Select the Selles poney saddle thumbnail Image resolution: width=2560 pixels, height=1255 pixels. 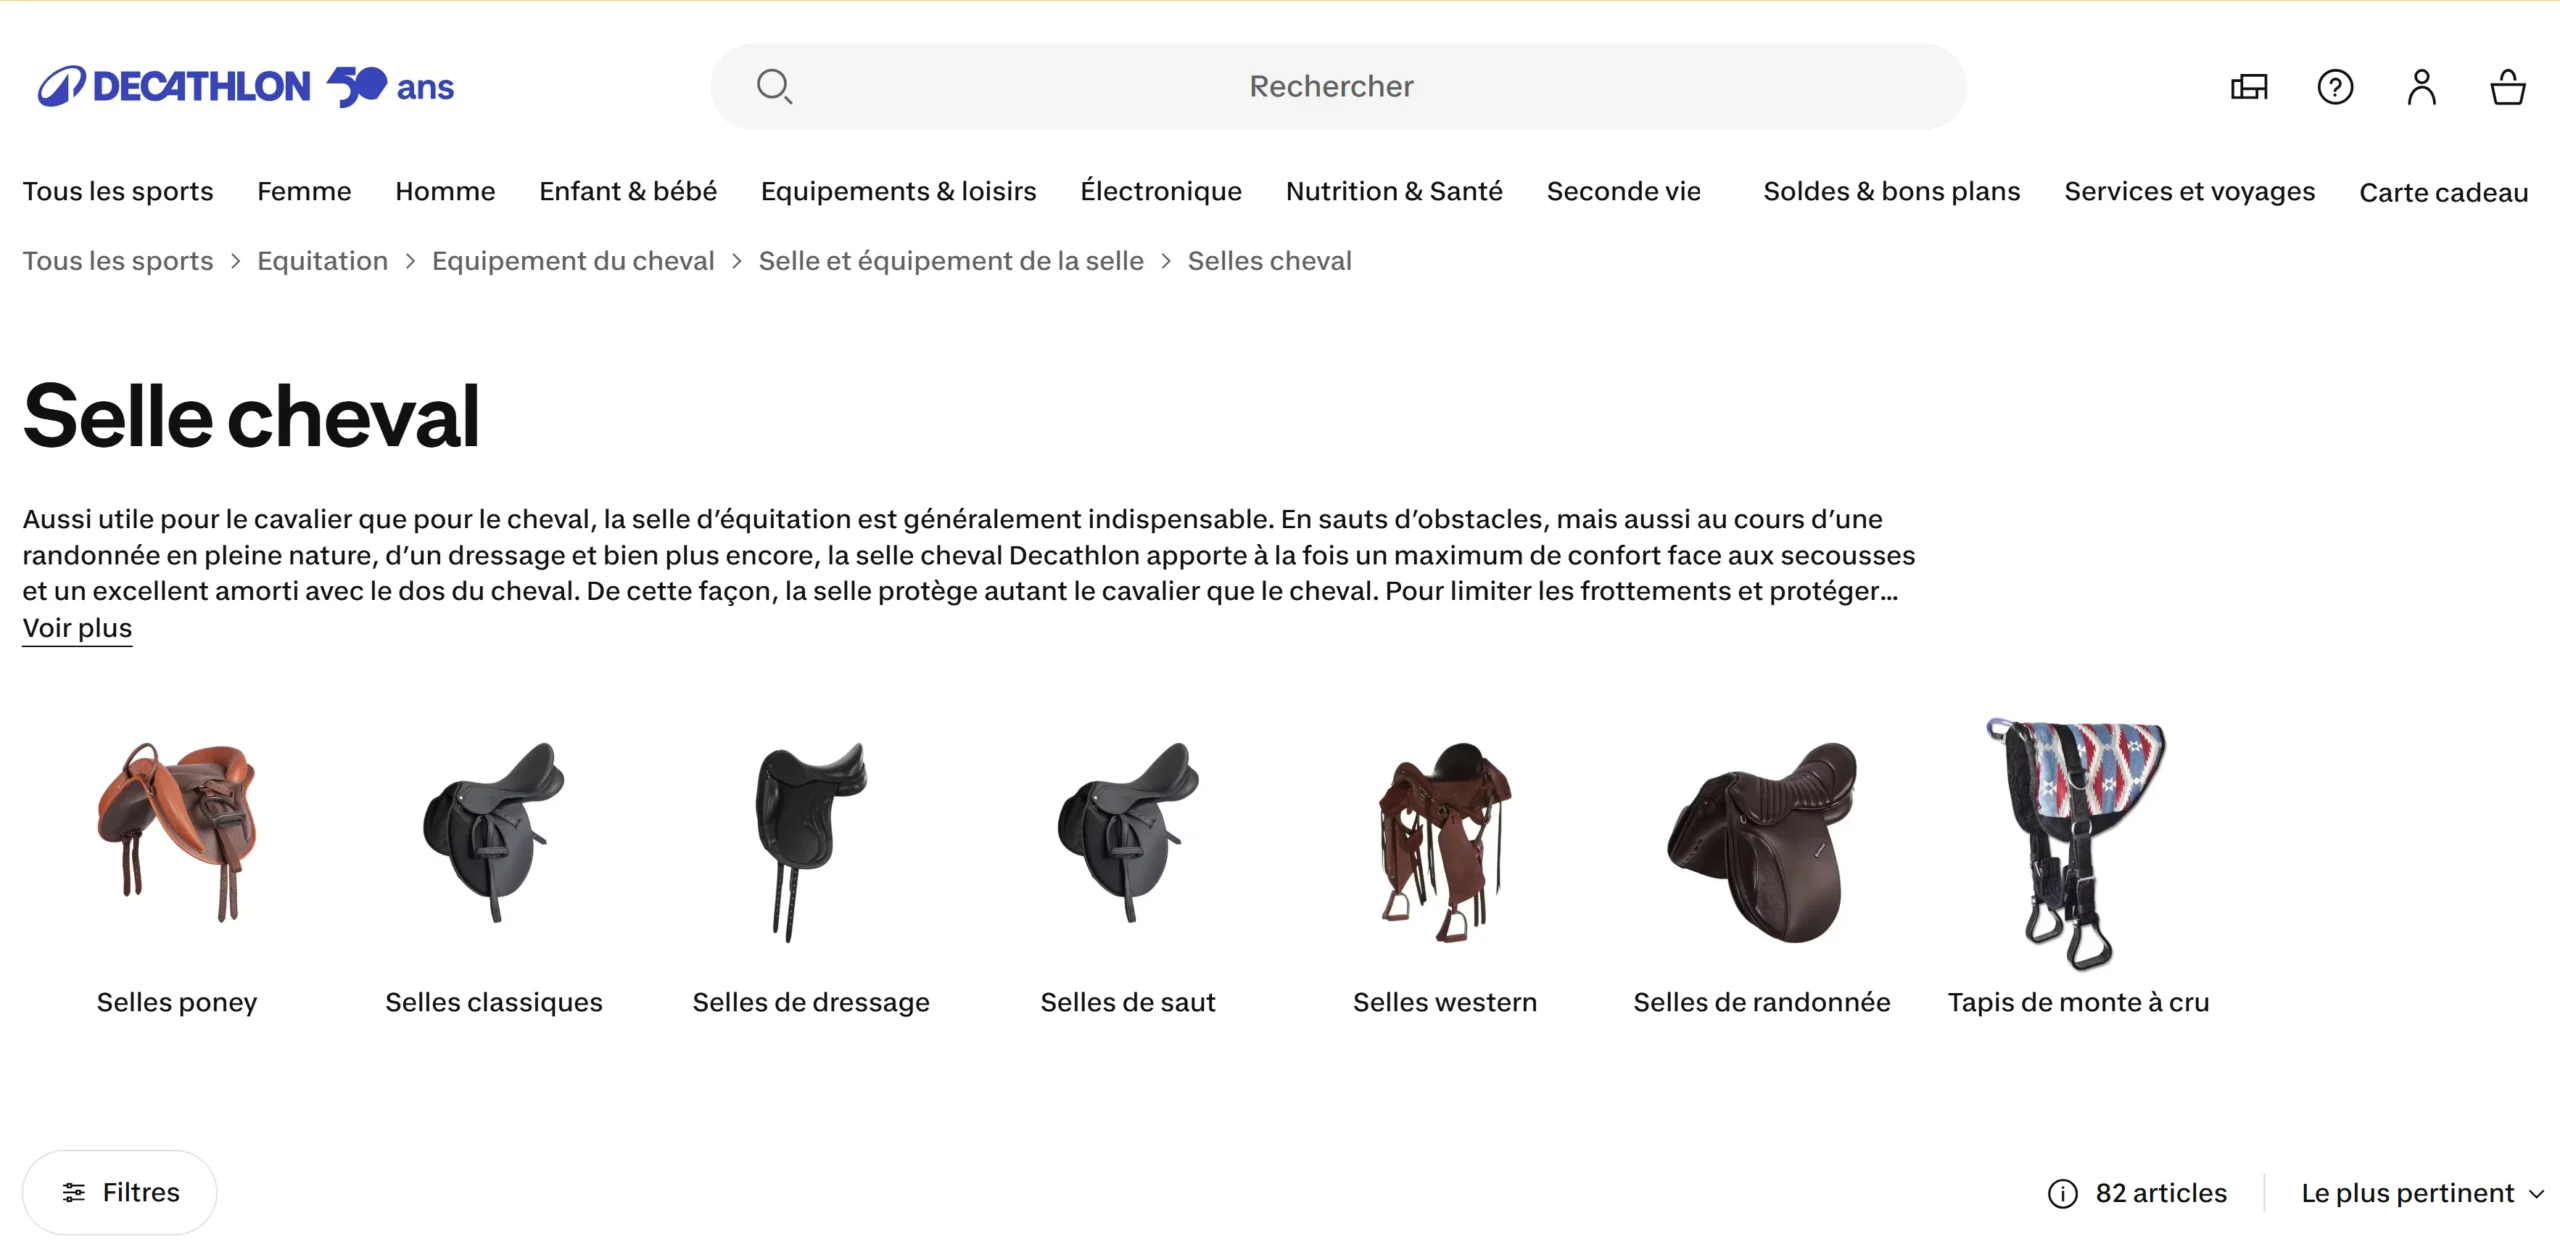click(x=177, y=833)
